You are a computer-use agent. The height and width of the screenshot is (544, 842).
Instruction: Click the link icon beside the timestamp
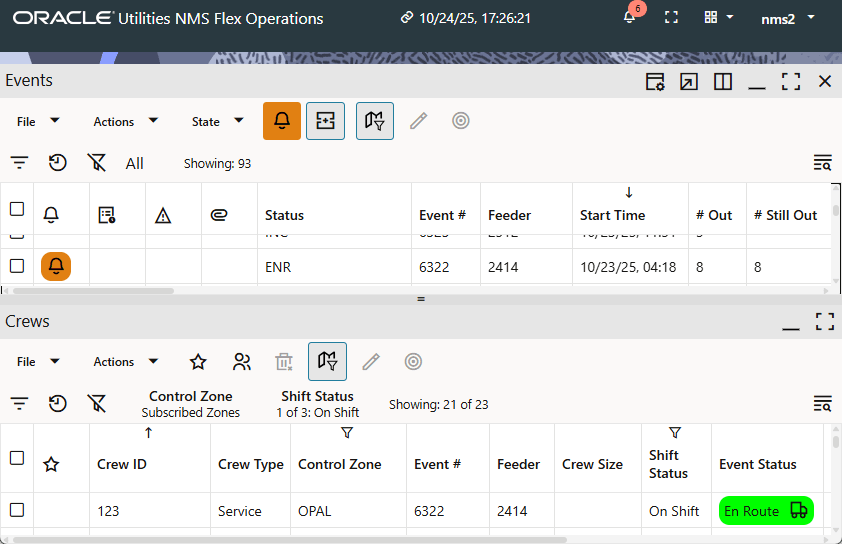[407, 18]
